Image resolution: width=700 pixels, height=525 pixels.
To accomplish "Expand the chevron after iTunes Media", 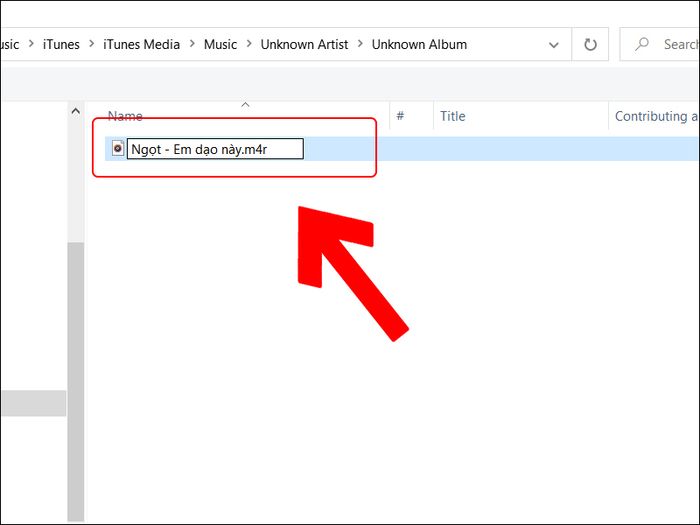I will (x=192, y=44).
